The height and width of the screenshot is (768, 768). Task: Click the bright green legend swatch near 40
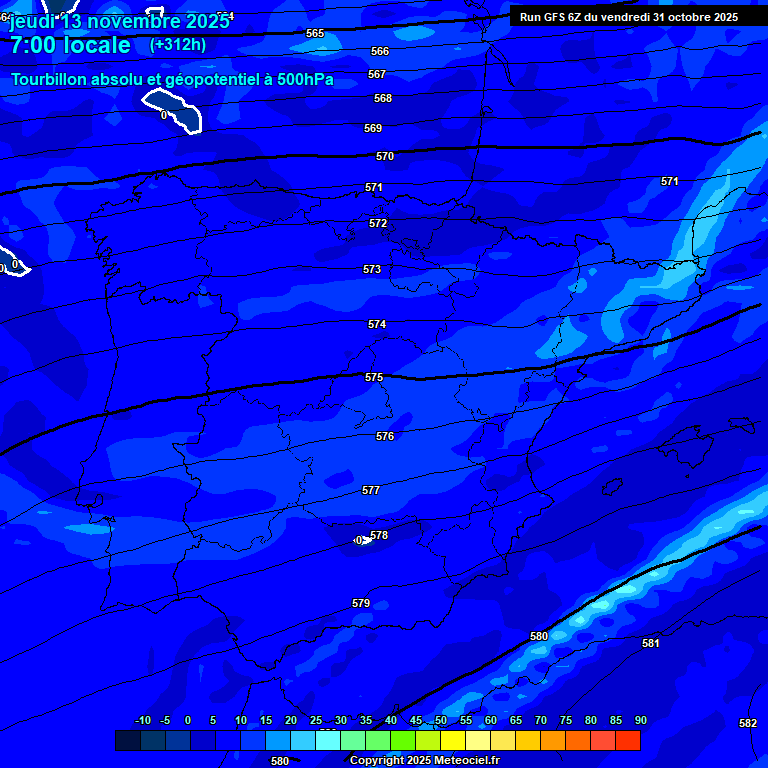pos(403,741)
